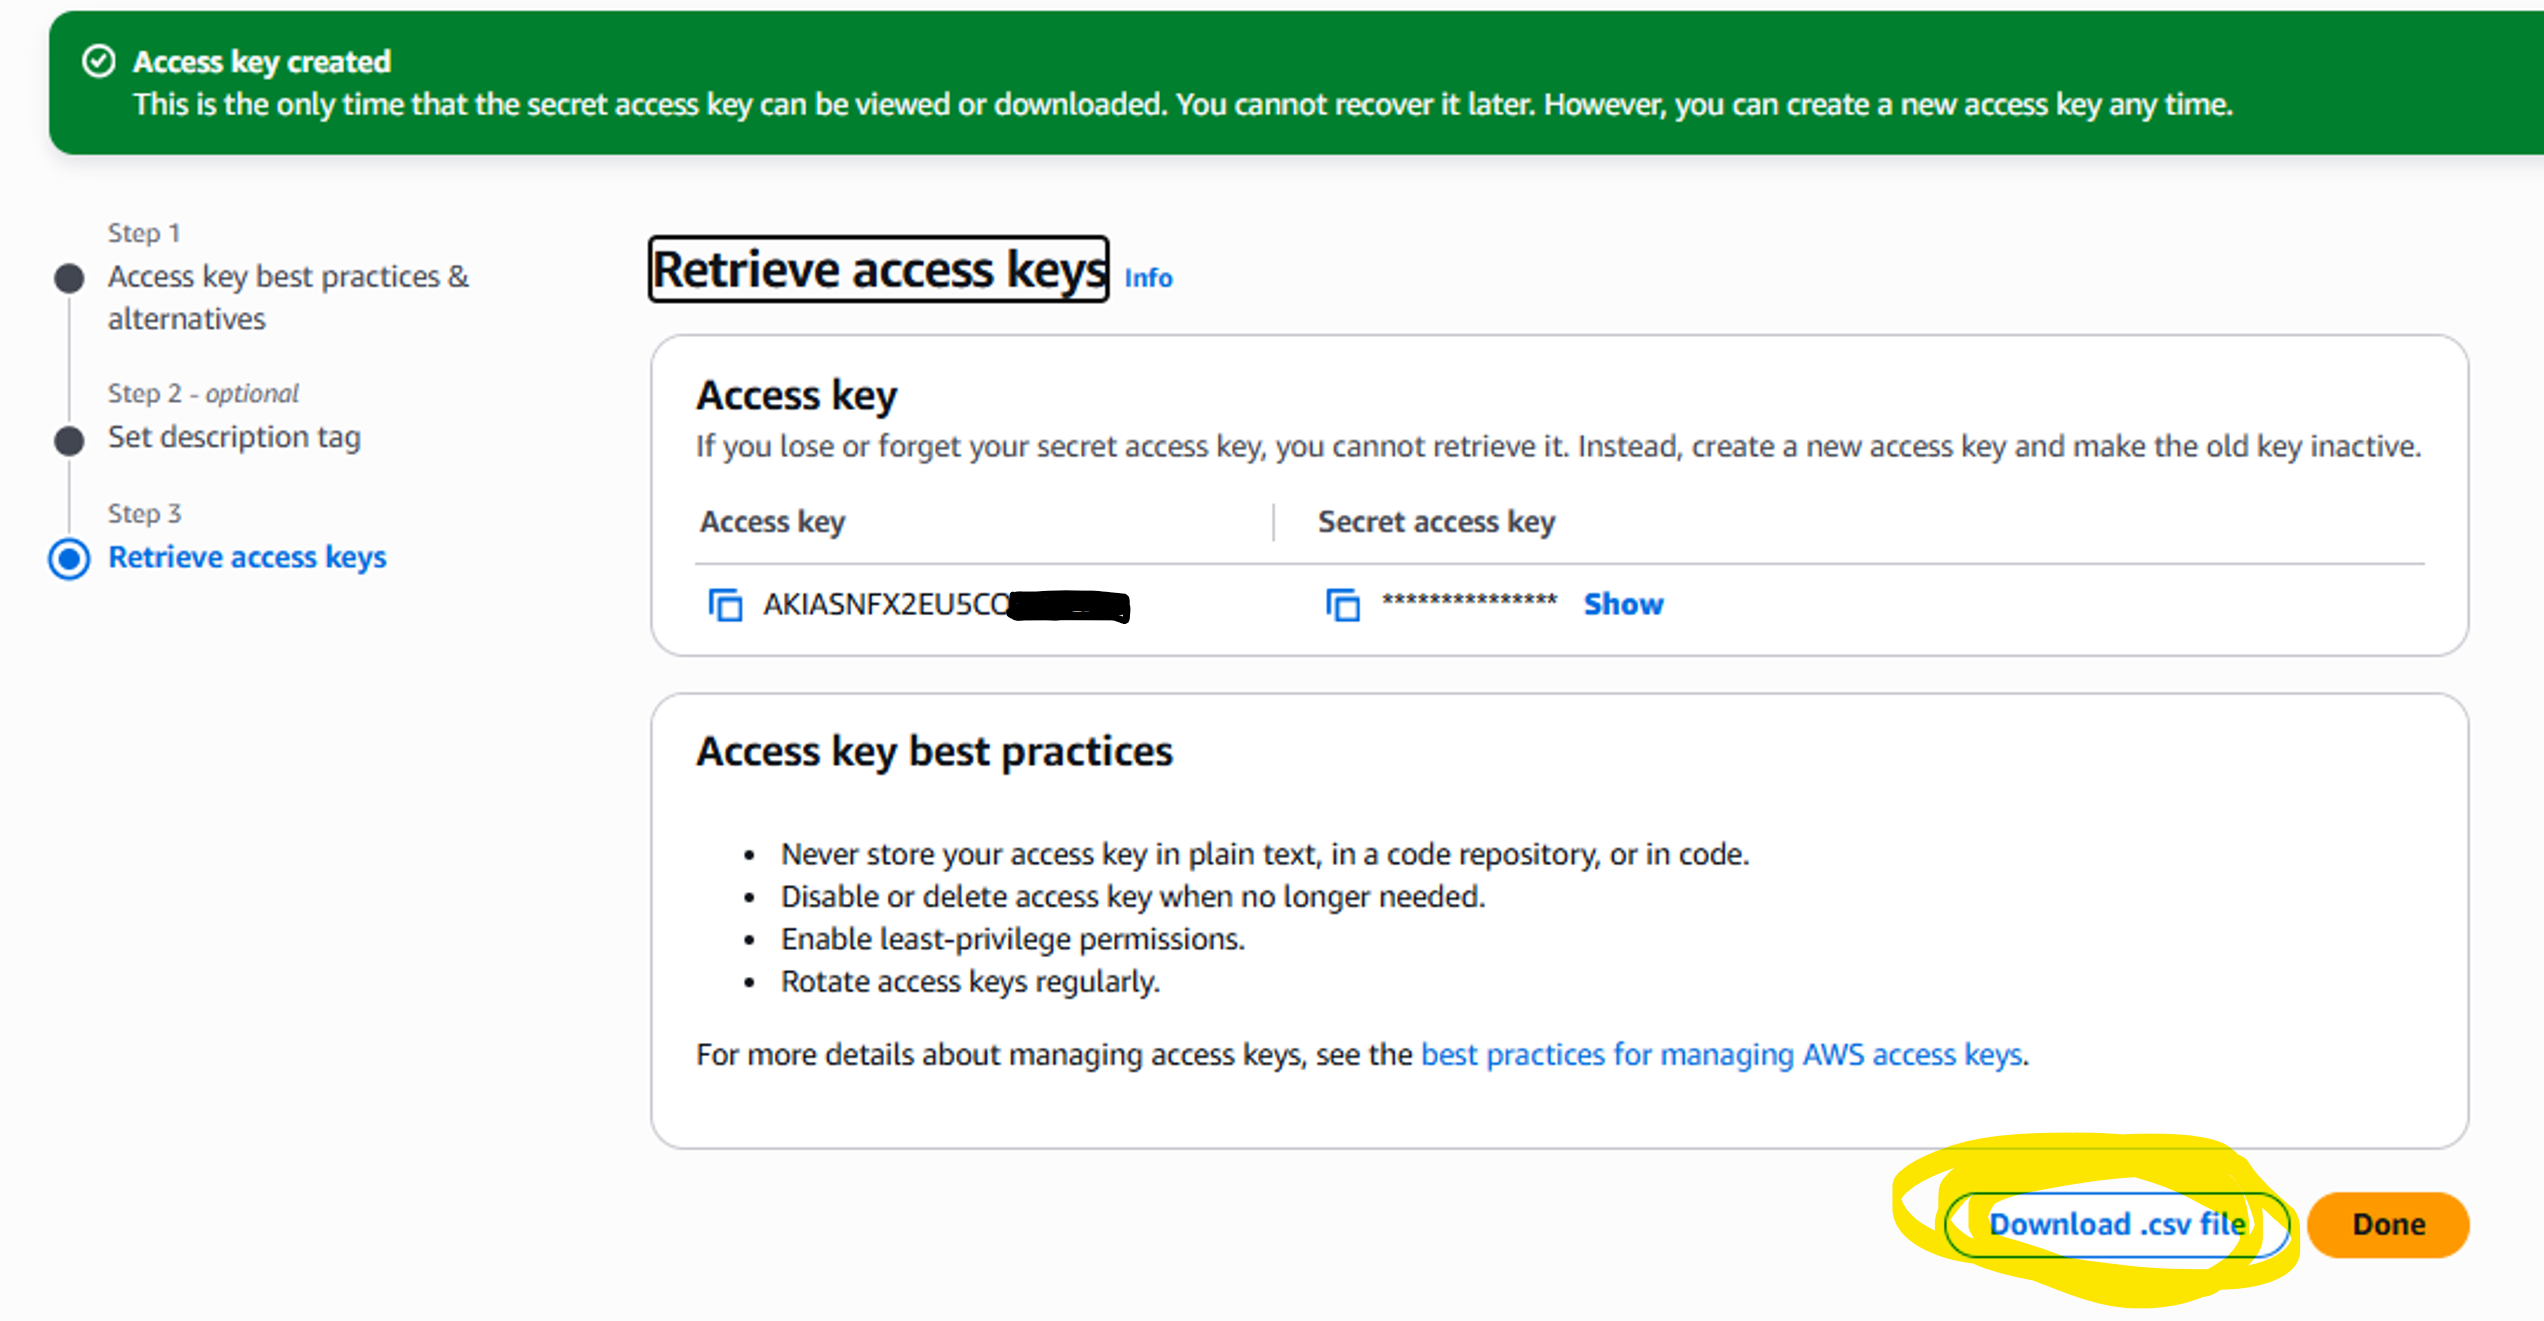Click the success checkmark icon in banner
Viewport: 2544px width, 1321px height.
tap(98, 61)
